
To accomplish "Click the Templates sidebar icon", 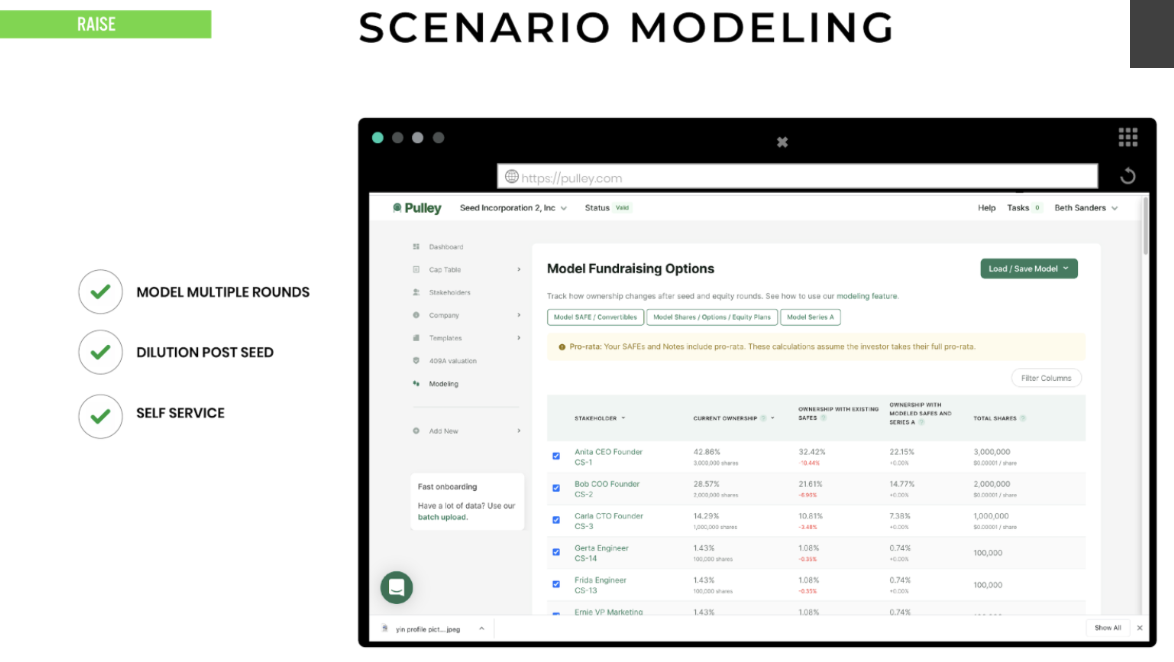I will [416, 338].
